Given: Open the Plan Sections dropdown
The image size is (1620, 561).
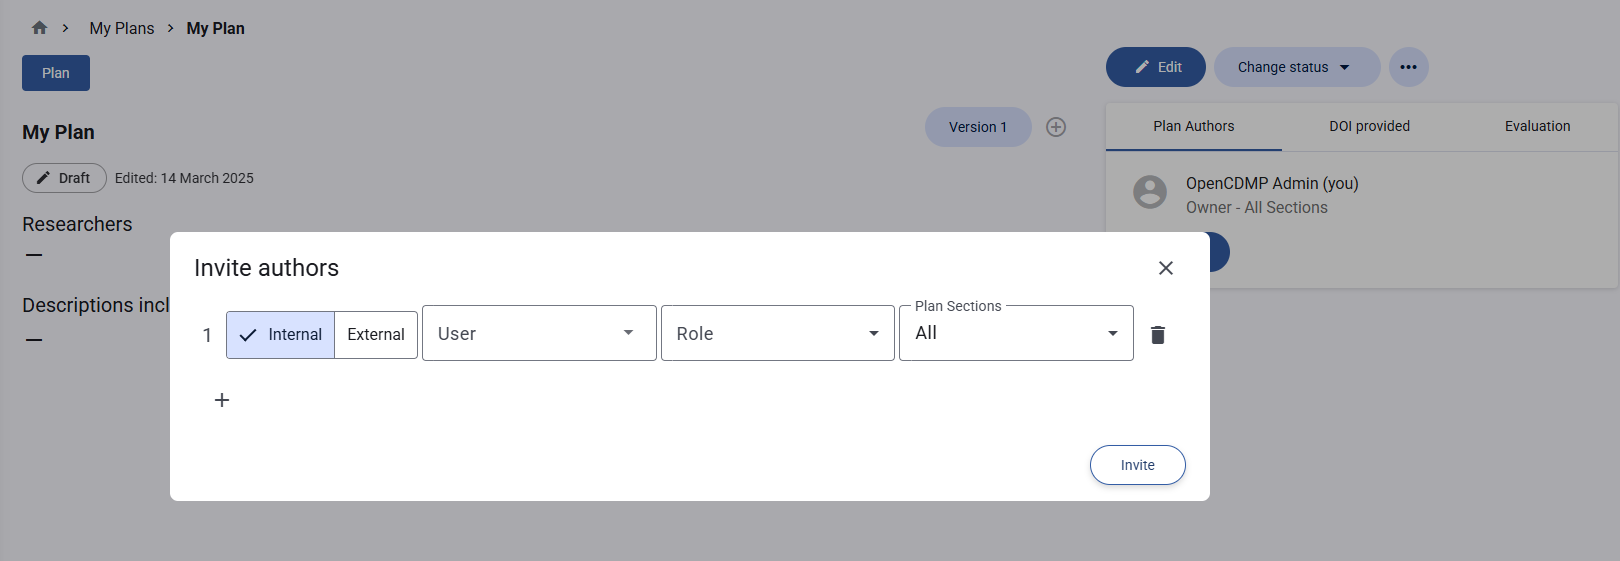Looking at the screenshot, I should pyautogui.click(x=1016, y=333).
